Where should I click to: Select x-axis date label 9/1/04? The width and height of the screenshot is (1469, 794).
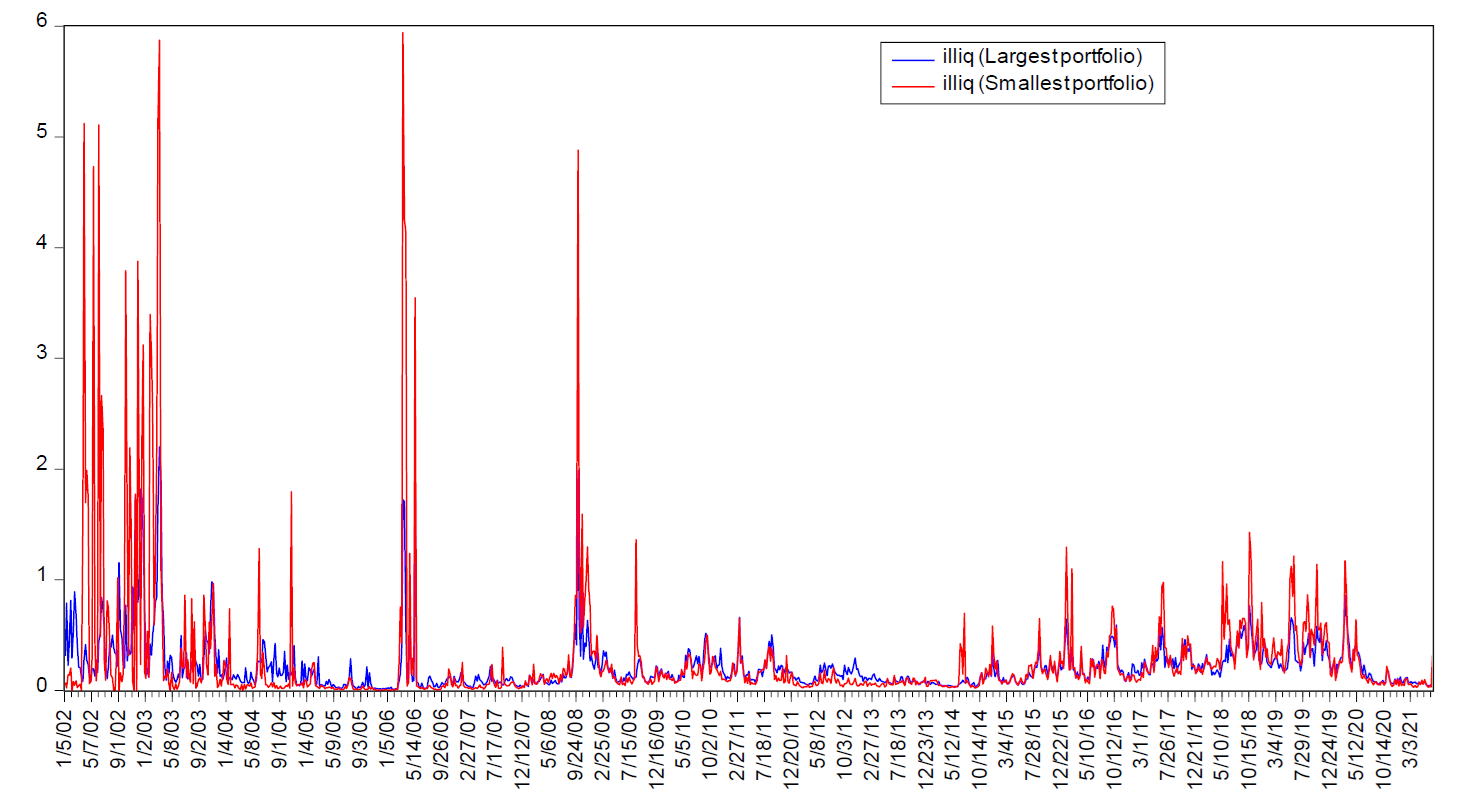tap(280, 737)
